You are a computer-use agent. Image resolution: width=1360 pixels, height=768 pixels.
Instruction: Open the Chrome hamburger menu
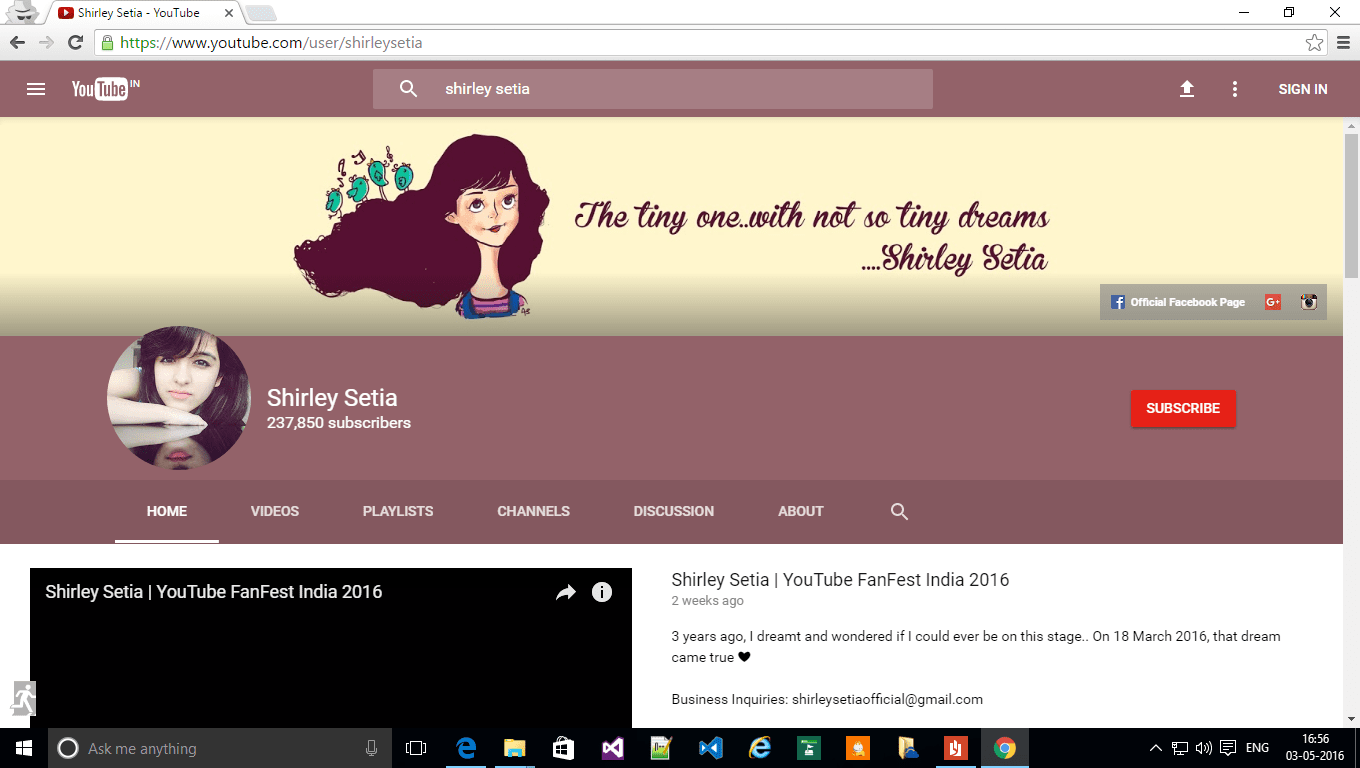click(1343, 43)
